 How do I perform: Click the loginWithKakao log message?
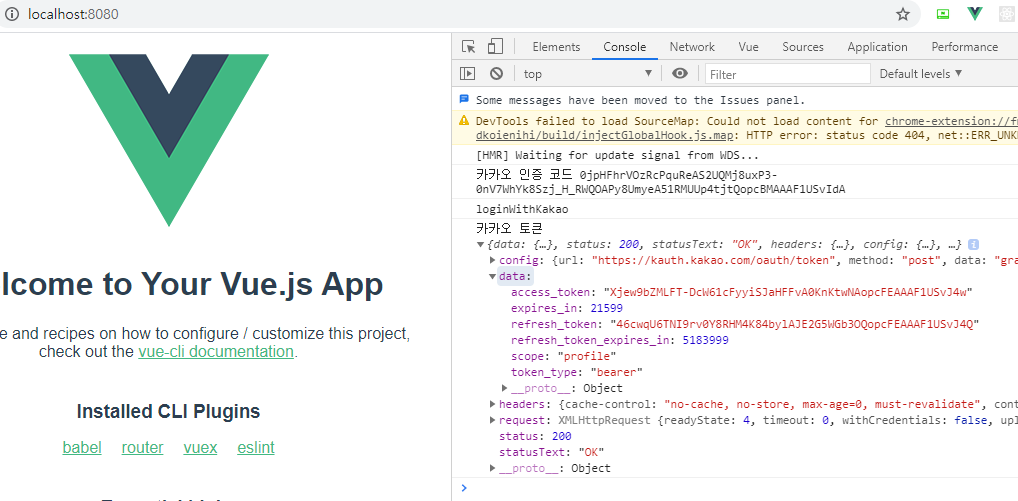(522, 209)
